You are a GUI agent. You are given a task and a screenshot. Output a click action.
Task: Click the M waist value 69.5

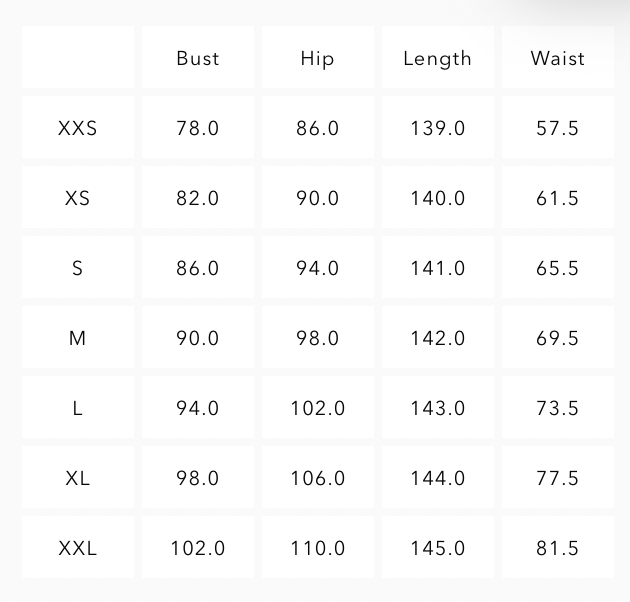pyautogui.click(x=557, y=338)
